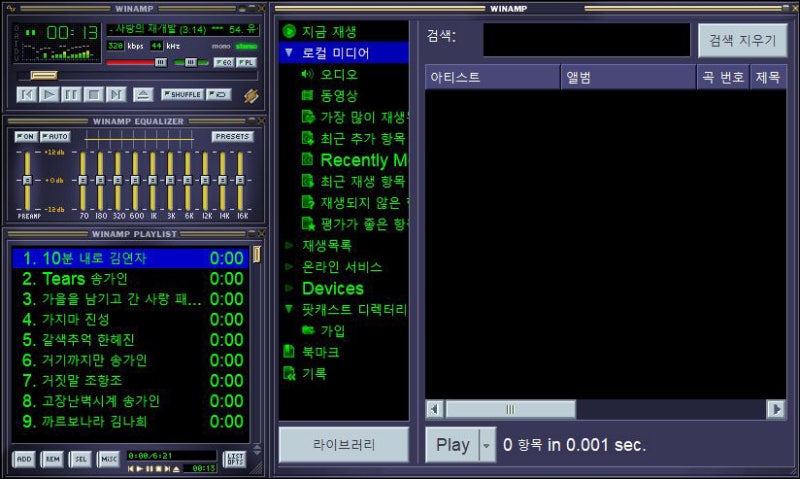Open the playlist LIST OPTS menu
The width and height of the screenshot is (800, 479).
click(235, 459)
